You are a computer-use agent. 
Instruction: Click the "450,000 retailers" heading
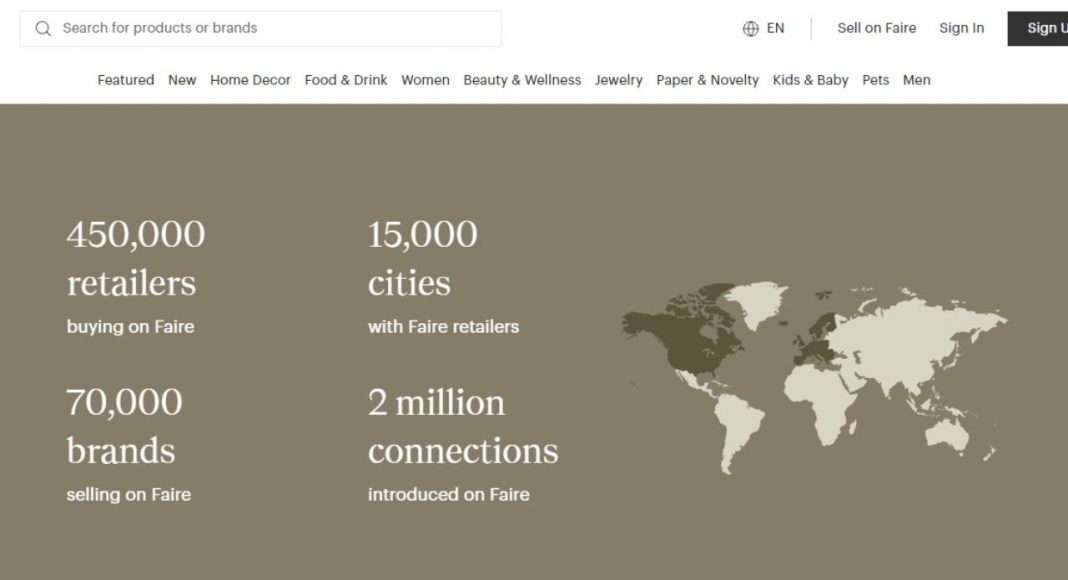136,259
